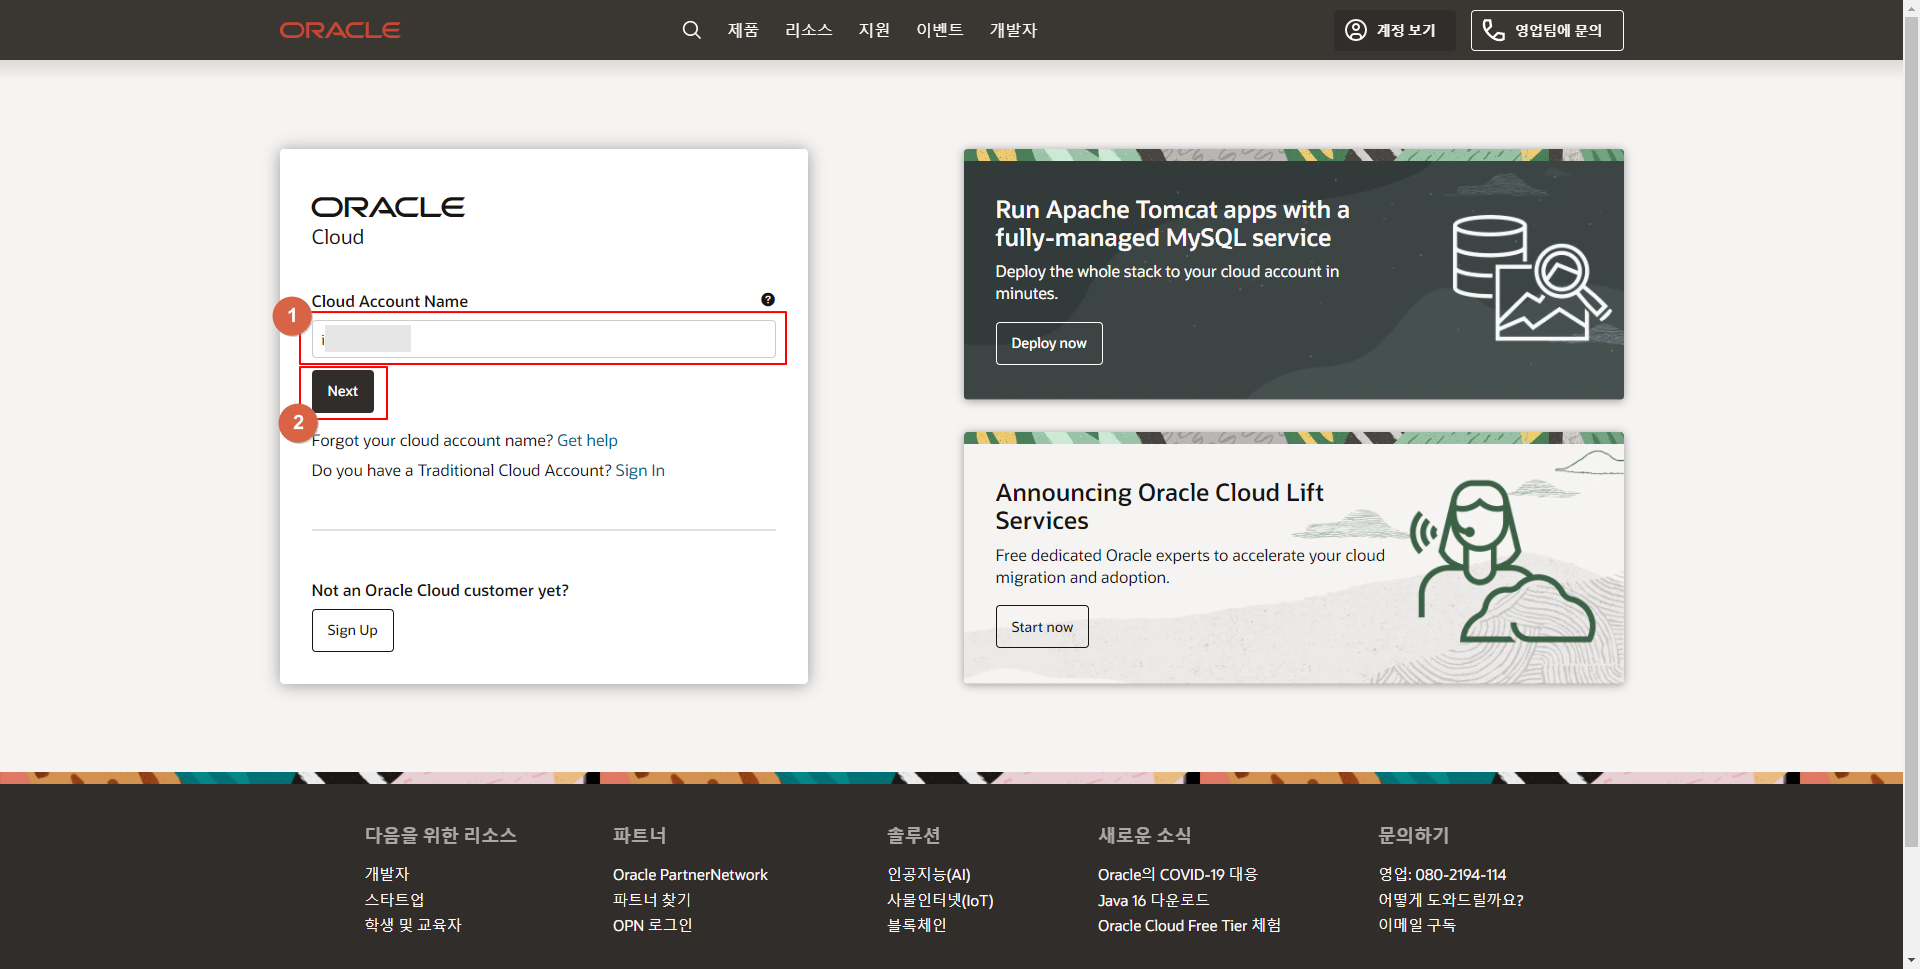Click the 영업: 080-2194-114 phone link
1920x969 pixels.
point(1442,874)
